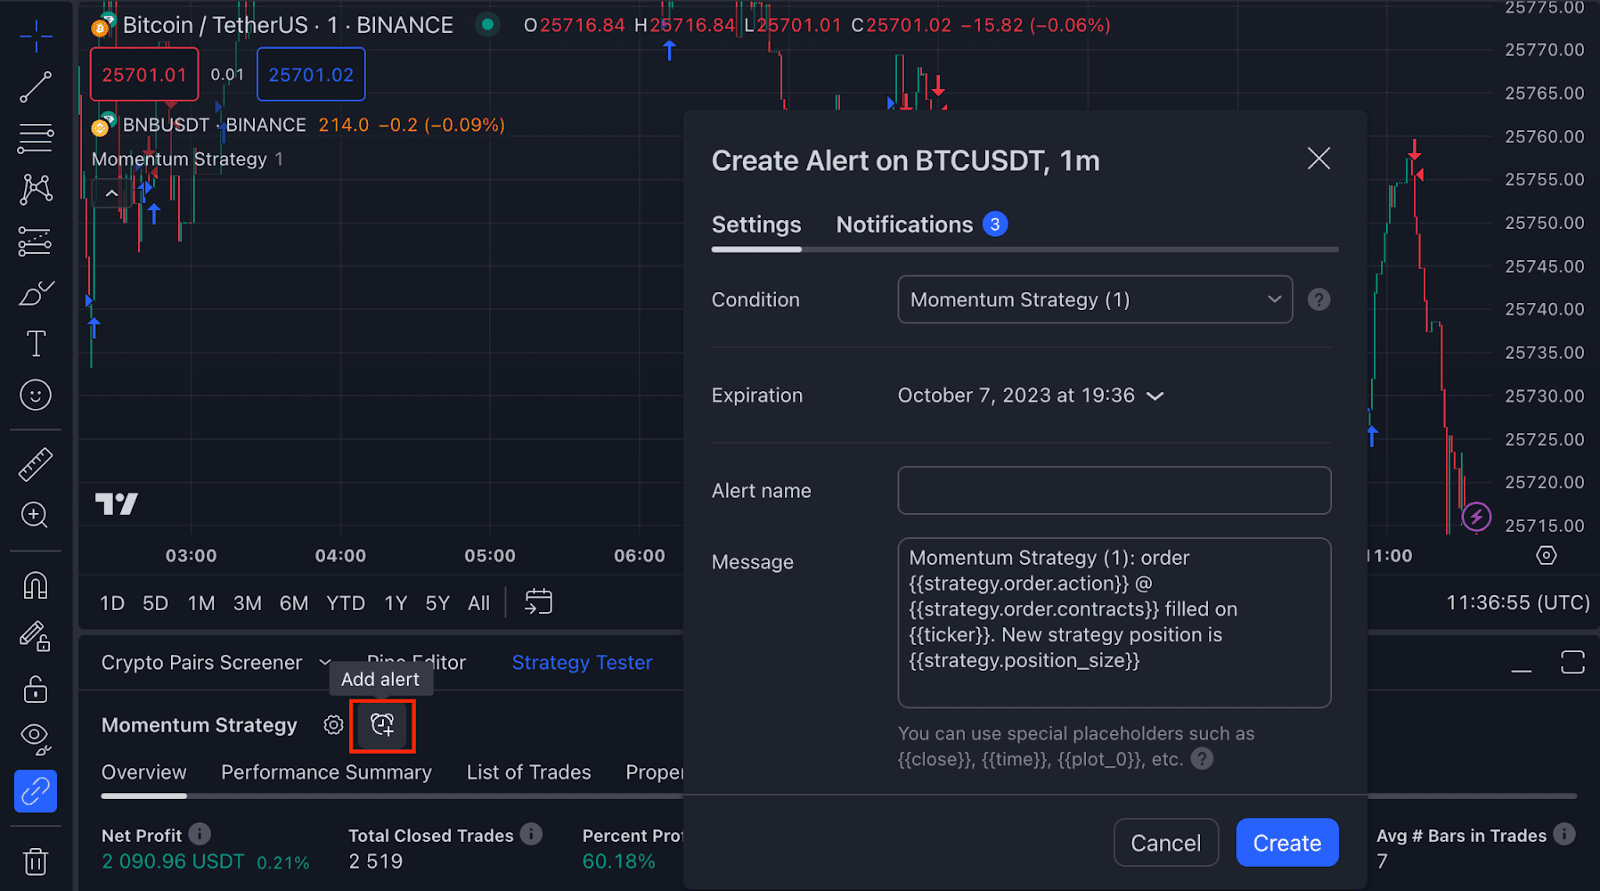
Task: Open the horizontal lines drawing tool
Action: click(36, 138)
